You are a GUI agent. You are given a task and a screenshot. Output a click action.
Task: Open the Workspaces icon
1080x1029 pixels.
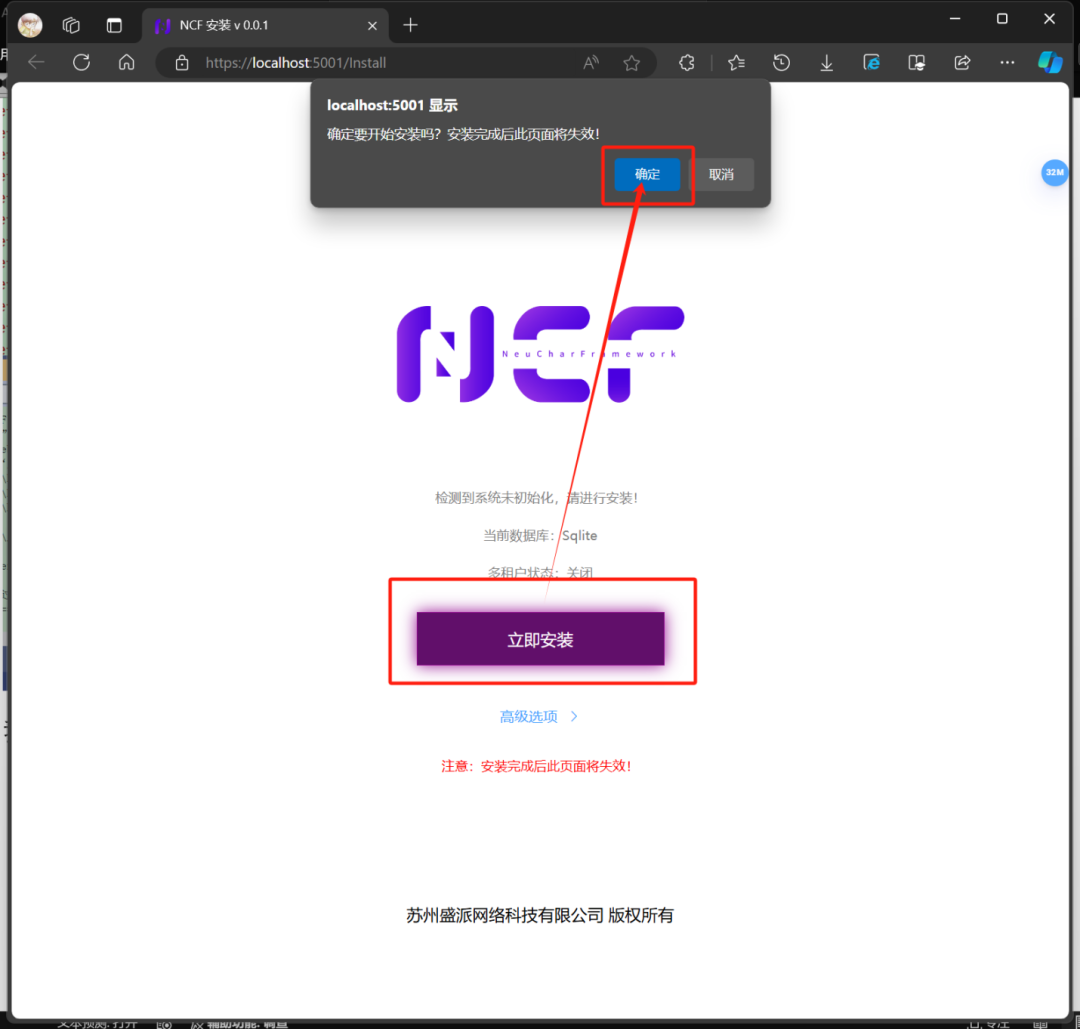point(71,25)
